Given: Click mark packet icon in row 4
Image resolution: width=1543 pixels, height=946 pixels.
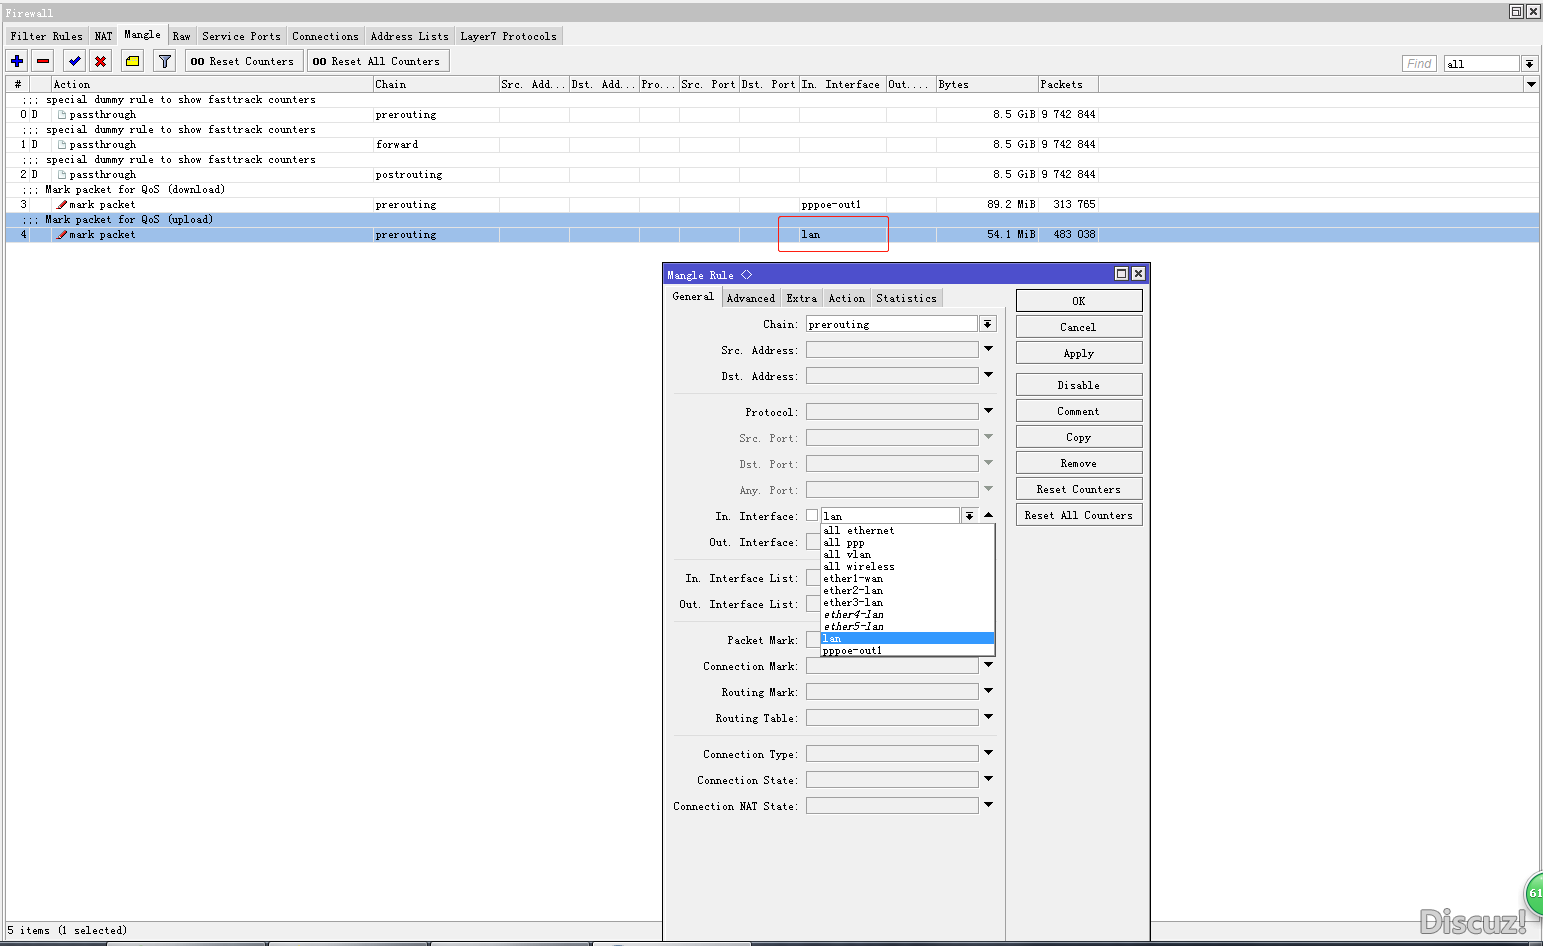Looking at the screenshot, I should (62, 235).
